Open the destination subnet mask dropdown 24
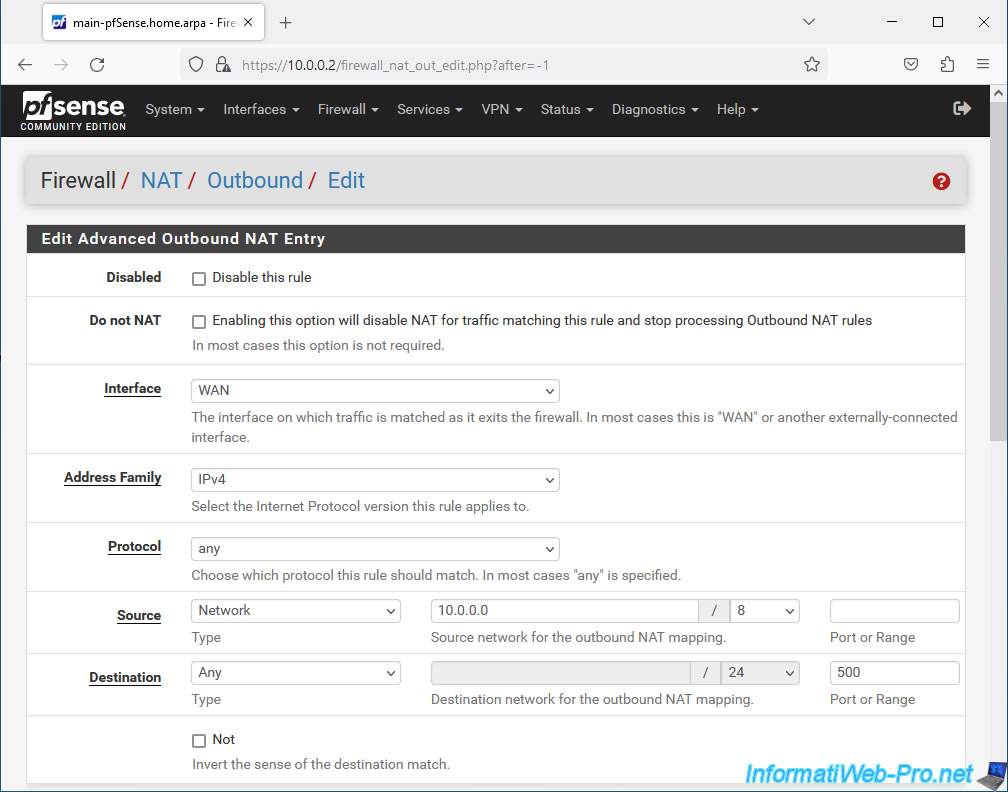The width and height of the screenshot is (1008, 792). pos(760,673)
